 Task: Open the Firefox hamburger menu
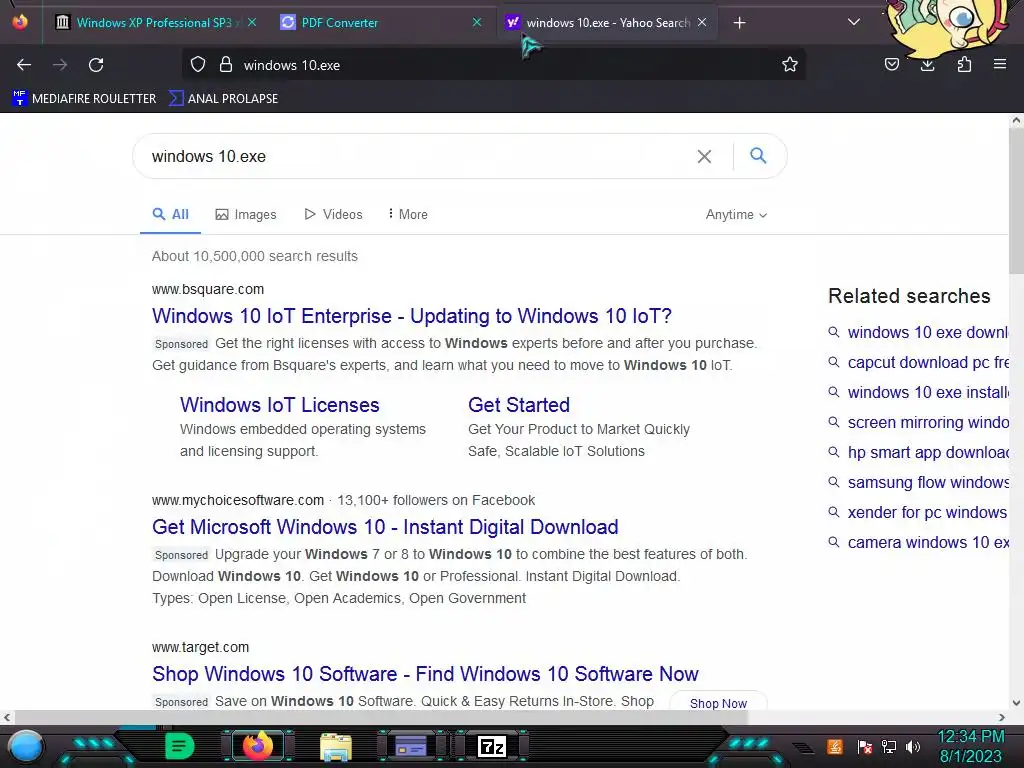pos(999,64)
